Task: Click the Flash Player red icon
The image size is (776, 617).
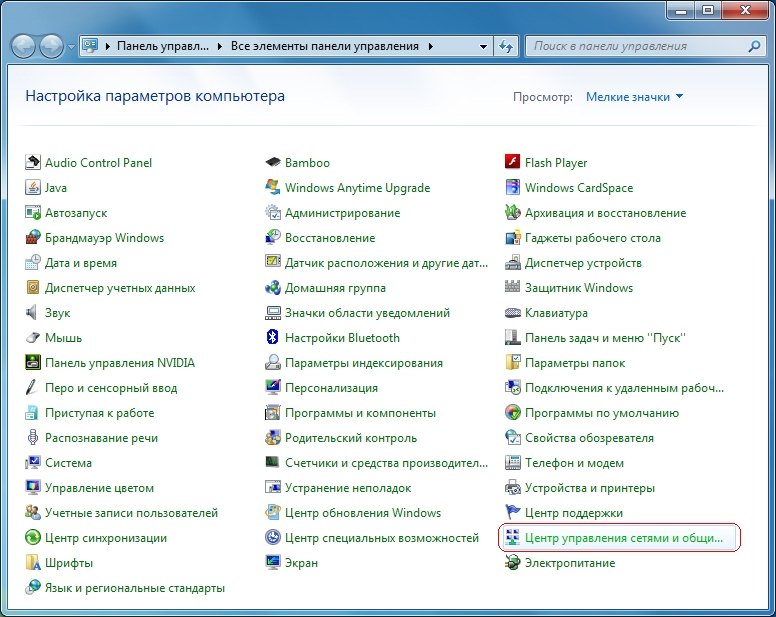Action: tap(513, 162)
